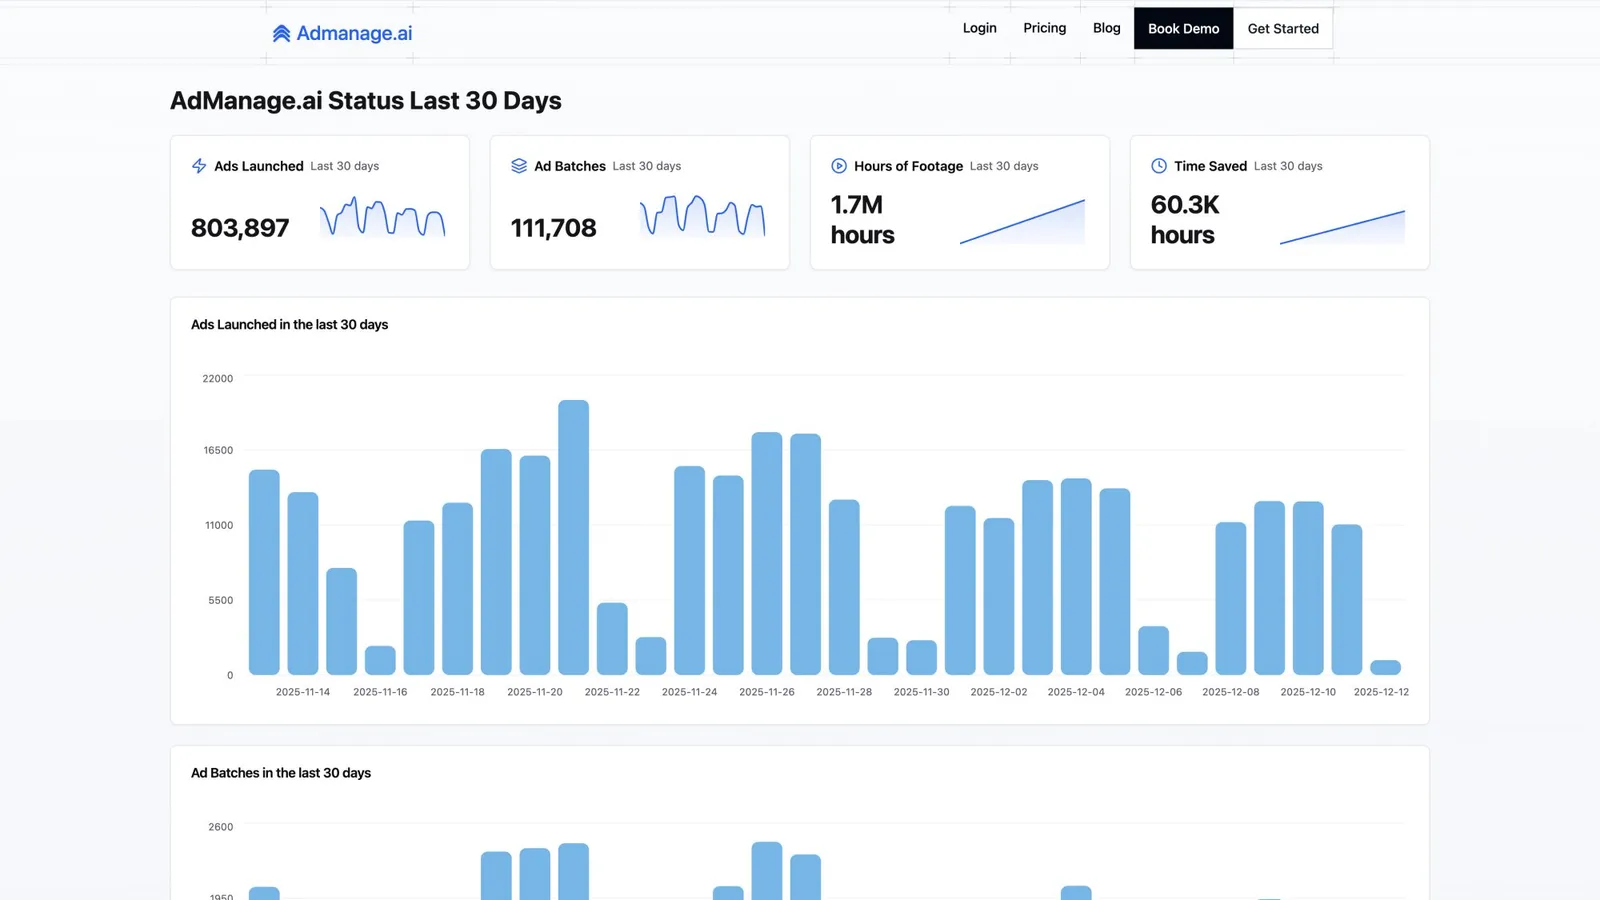This screenshot has height=900, width=1600.
Task: Click the 2025-12-12 axis label
Action: pyautogui.click(x=1381, y=692)
